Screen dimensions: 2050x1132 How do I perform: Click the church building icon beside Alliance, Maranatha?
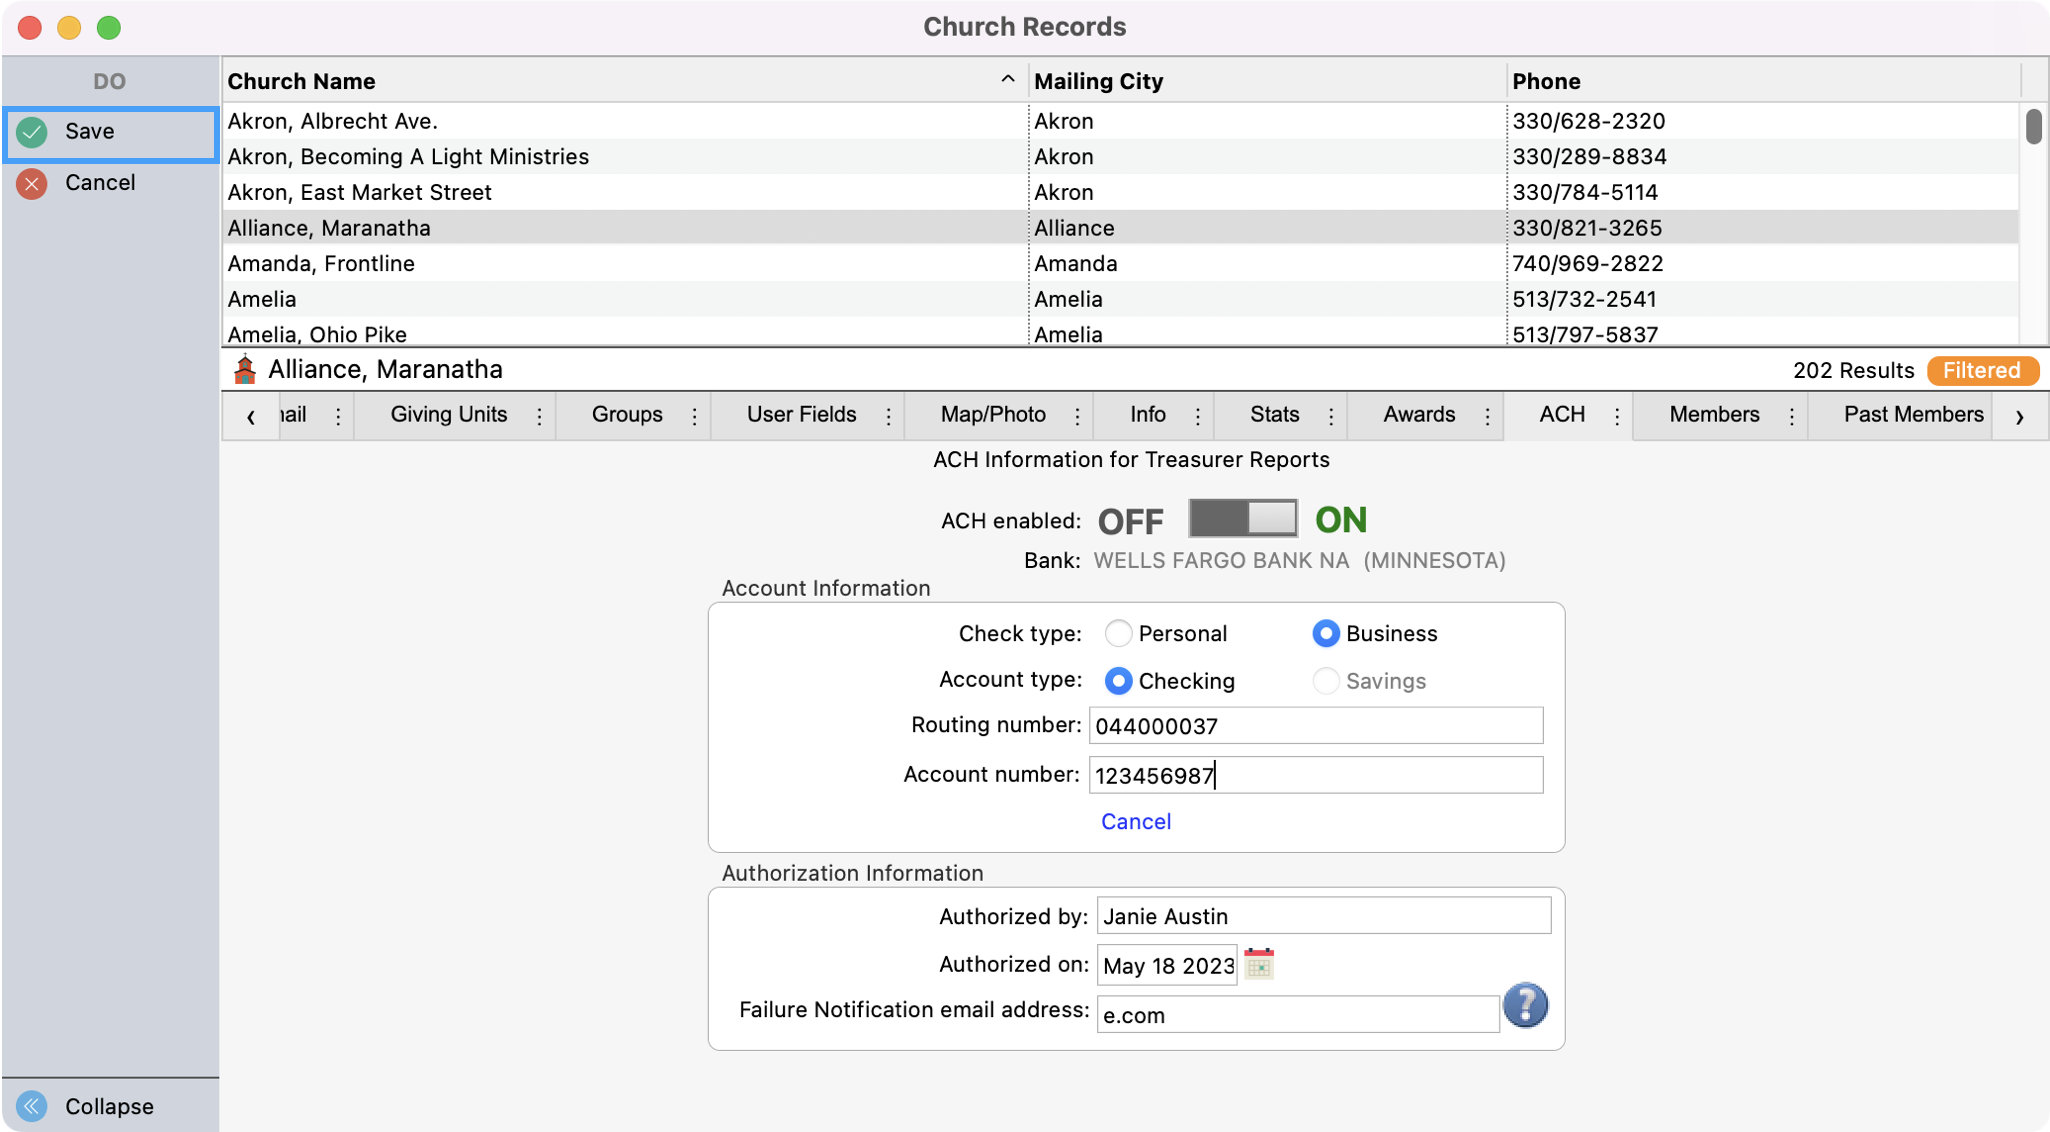[245, 369]
